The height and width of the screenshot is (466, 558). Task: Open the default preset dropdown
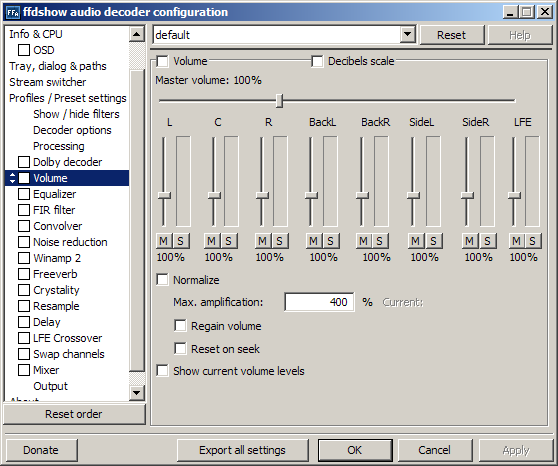[x=407, y=35]
